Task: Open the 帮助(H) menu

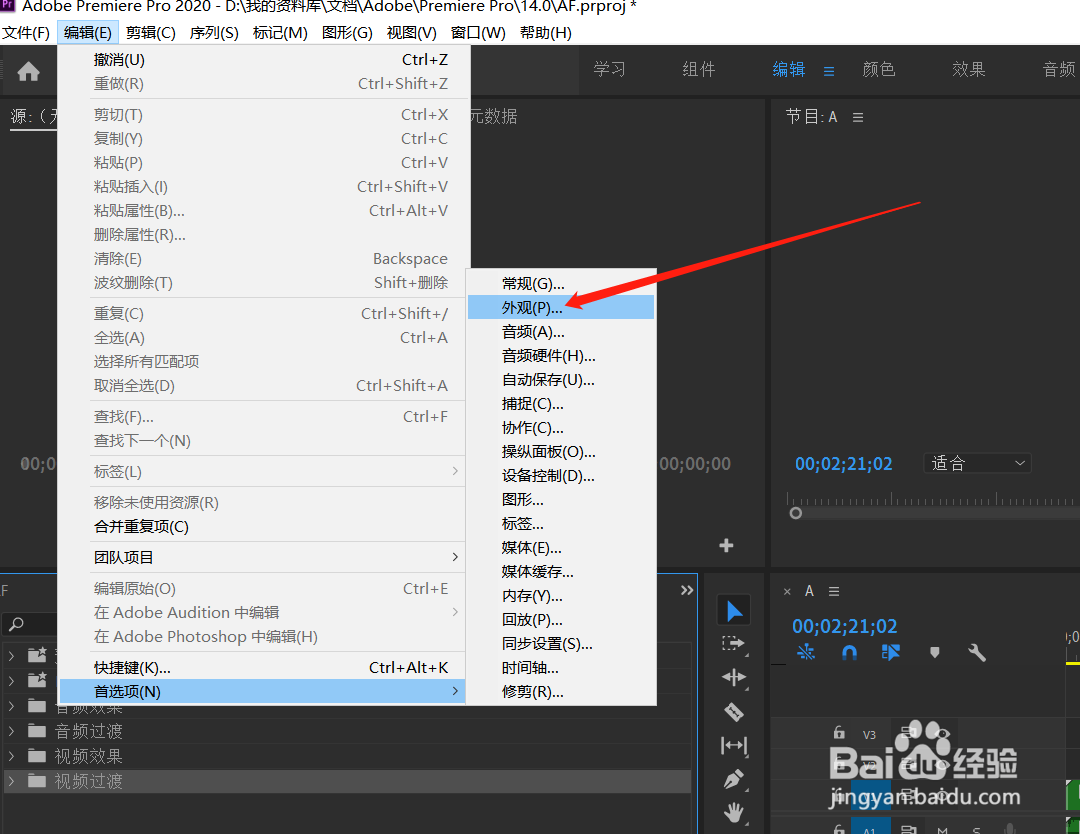Action: click(546, 32)
